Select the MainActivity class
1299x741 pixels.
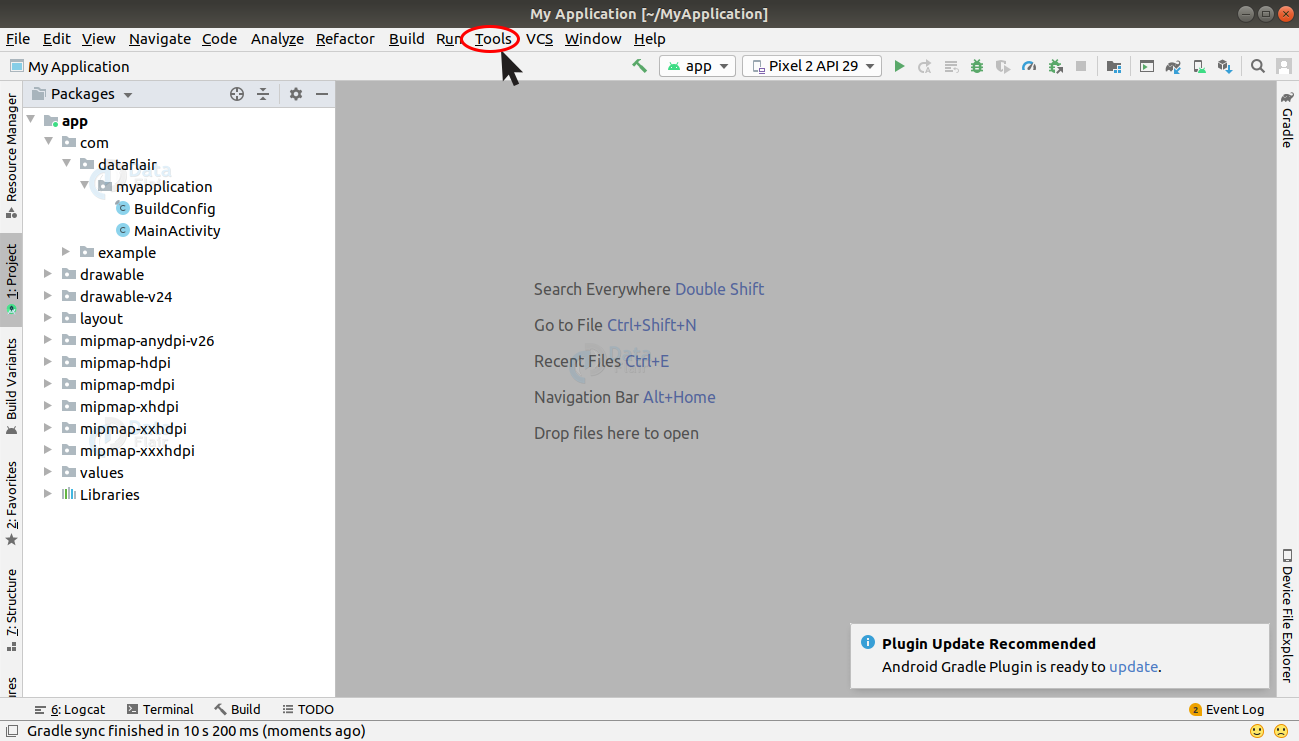(x=177, y=230)
